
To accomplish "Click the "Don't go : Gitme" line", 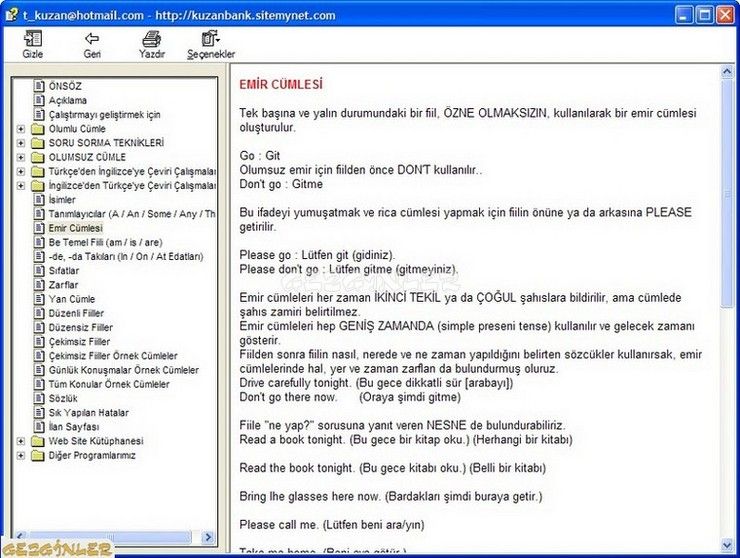I will (281, 184).
